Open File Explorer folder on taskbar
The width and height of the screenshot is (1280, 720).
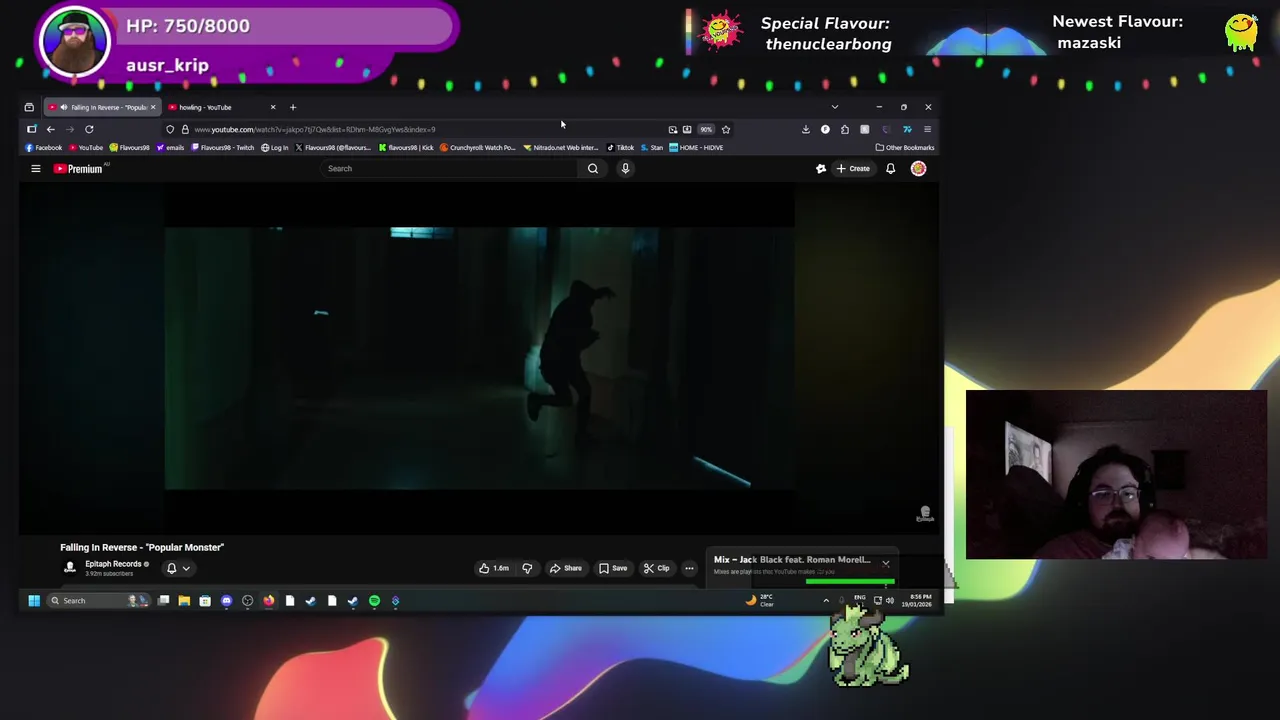point(184,601)
